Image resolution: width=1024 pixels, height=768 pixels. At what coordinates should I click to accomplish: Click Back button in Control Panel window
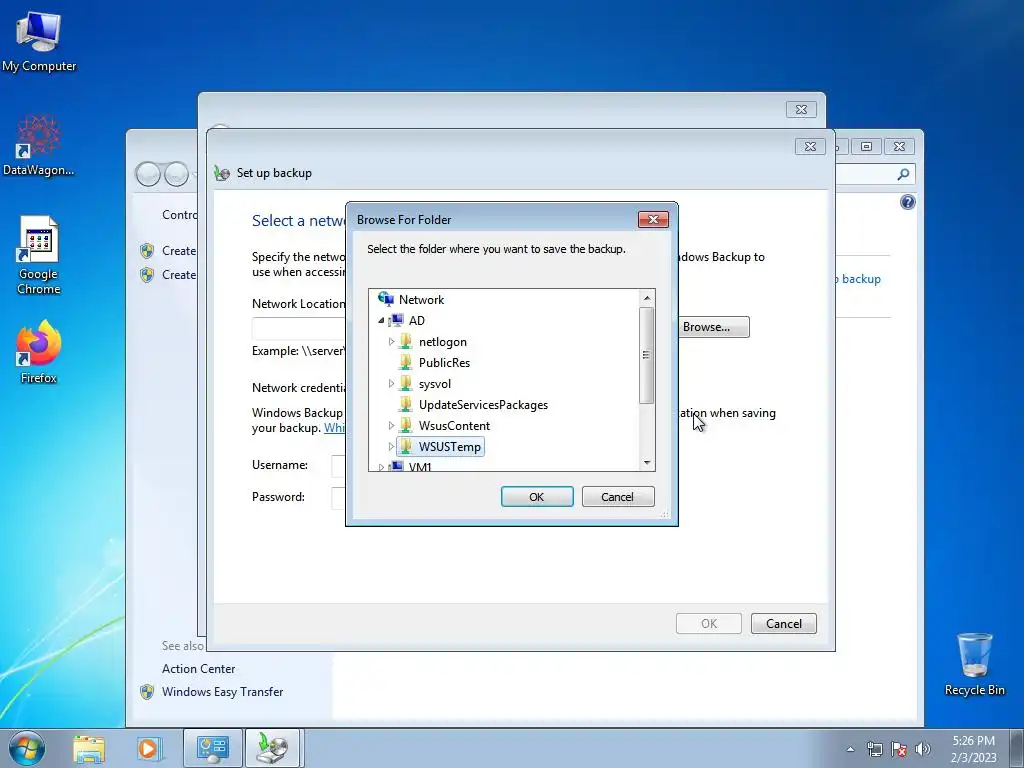[148, 174]
